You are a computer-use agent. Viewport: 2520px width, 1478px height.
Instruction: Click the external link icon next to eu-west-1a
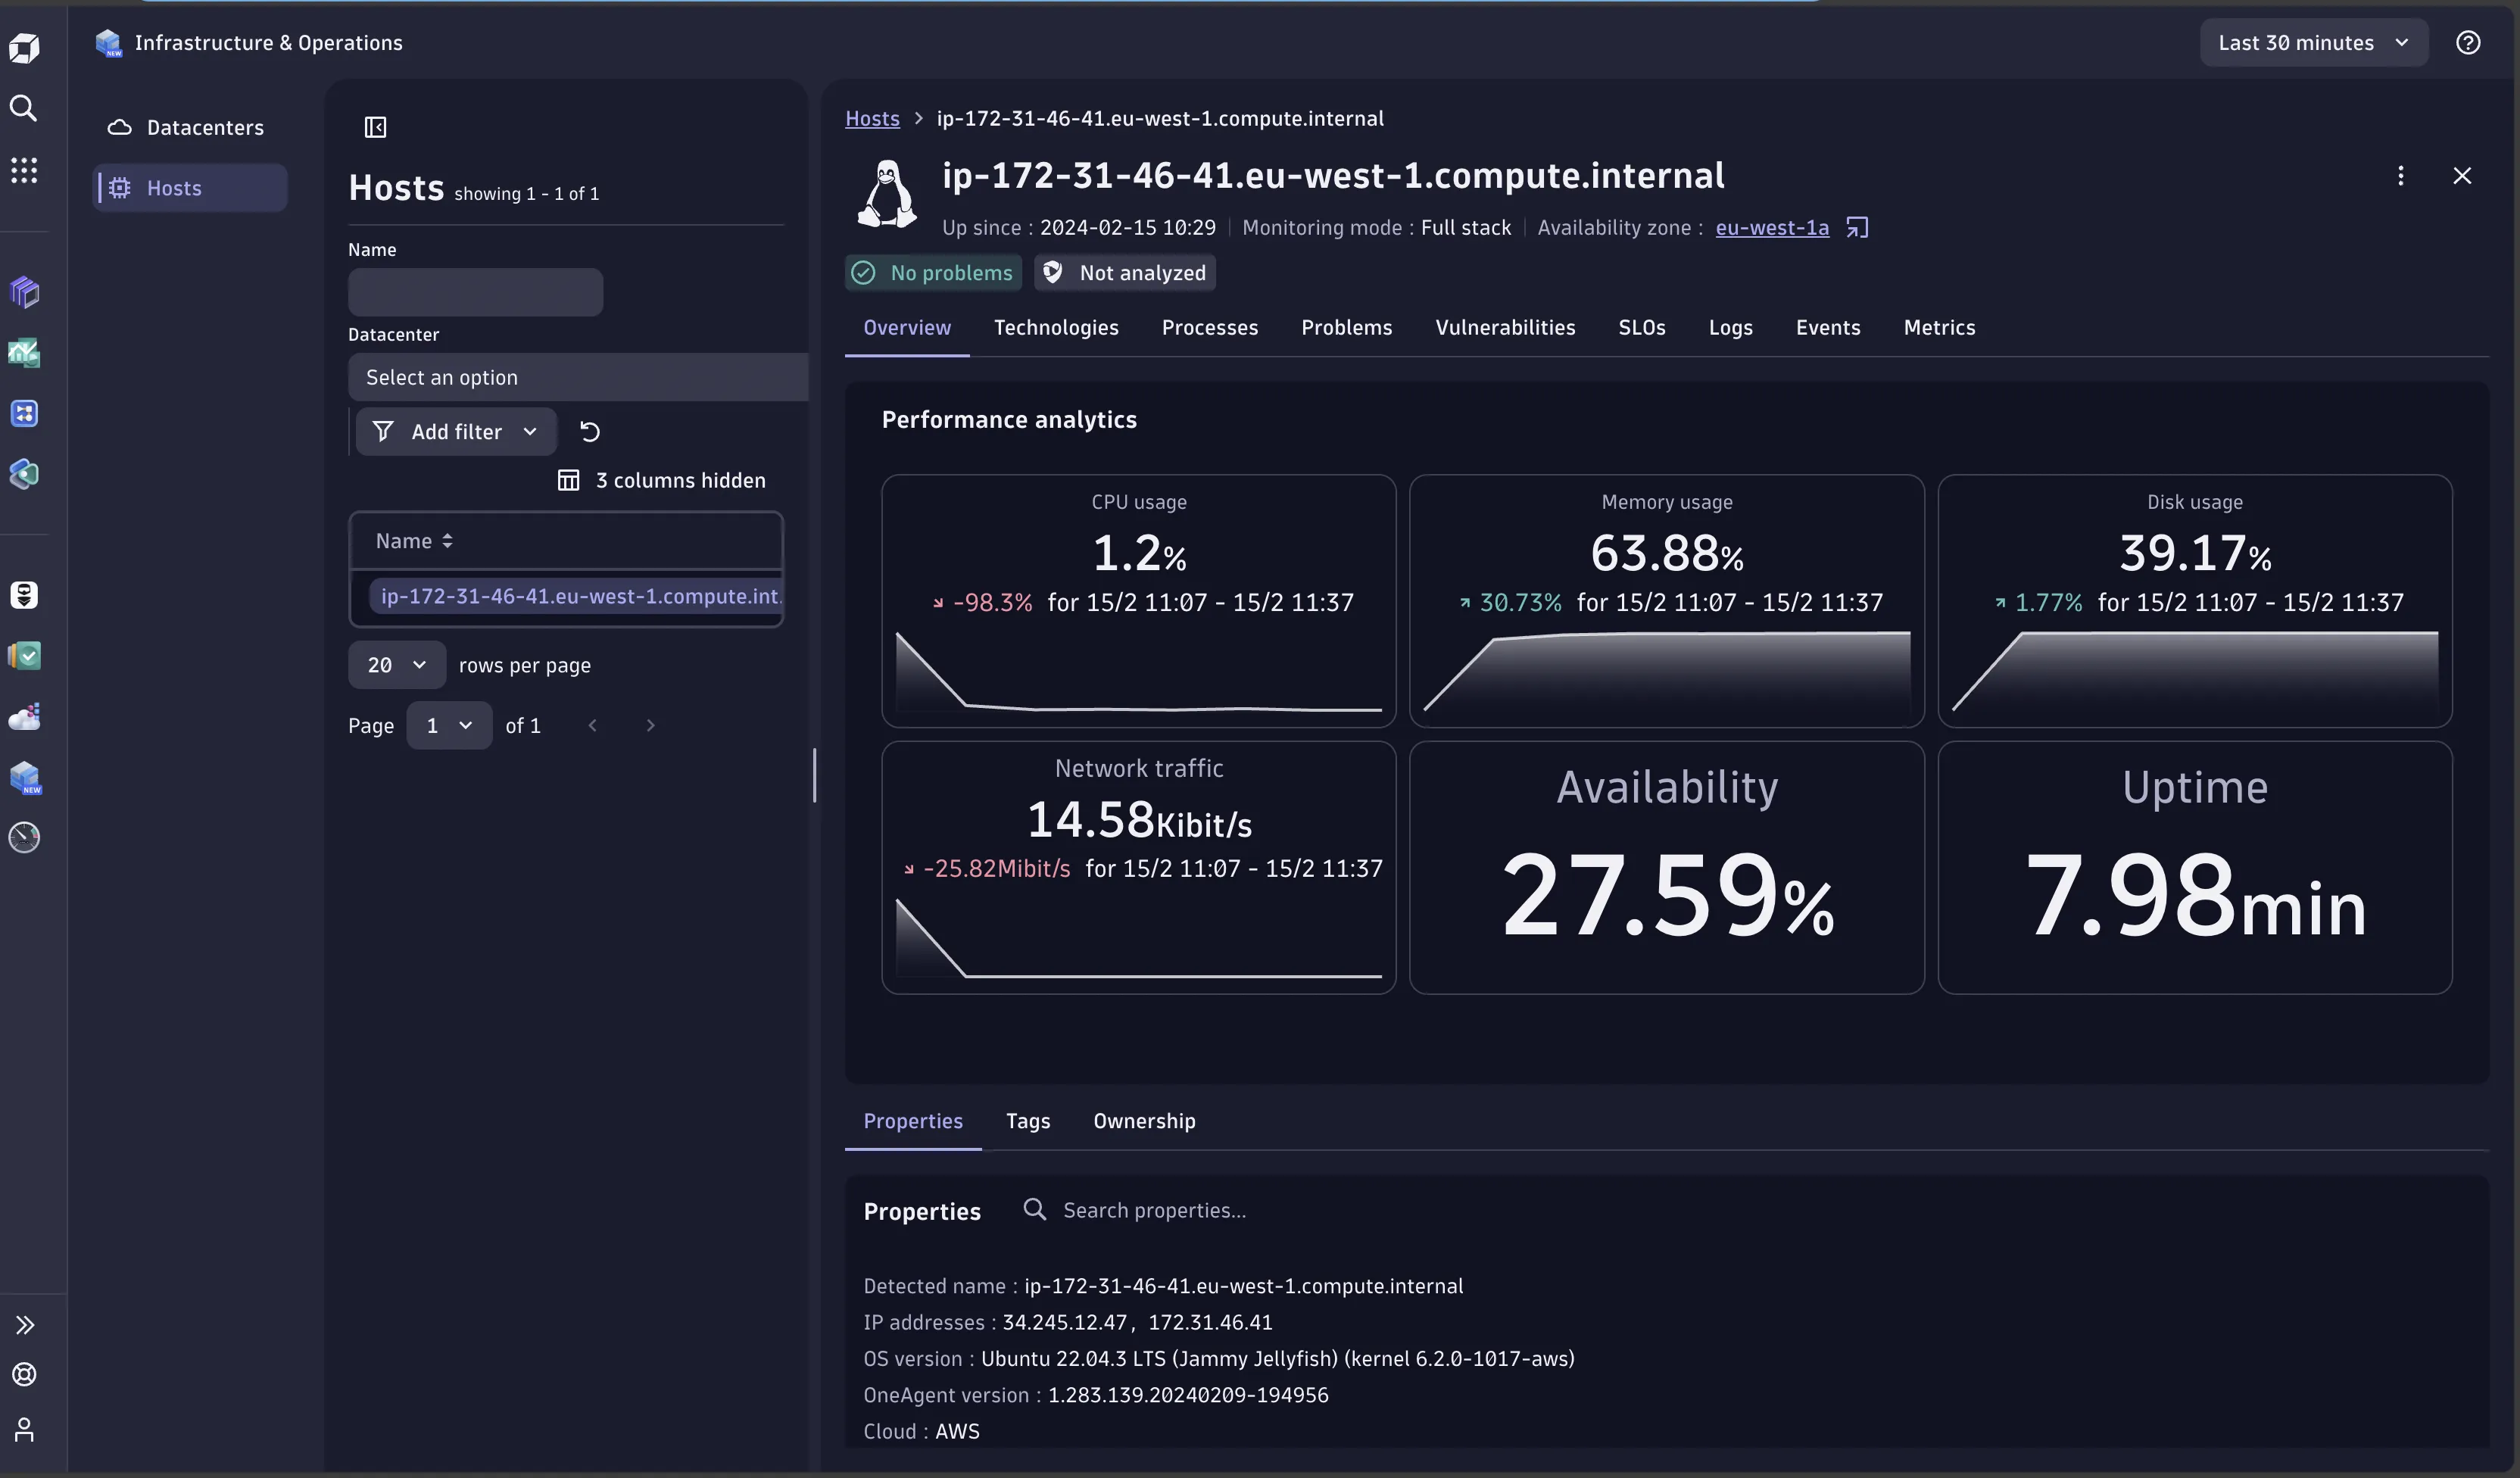(1857, 227)
